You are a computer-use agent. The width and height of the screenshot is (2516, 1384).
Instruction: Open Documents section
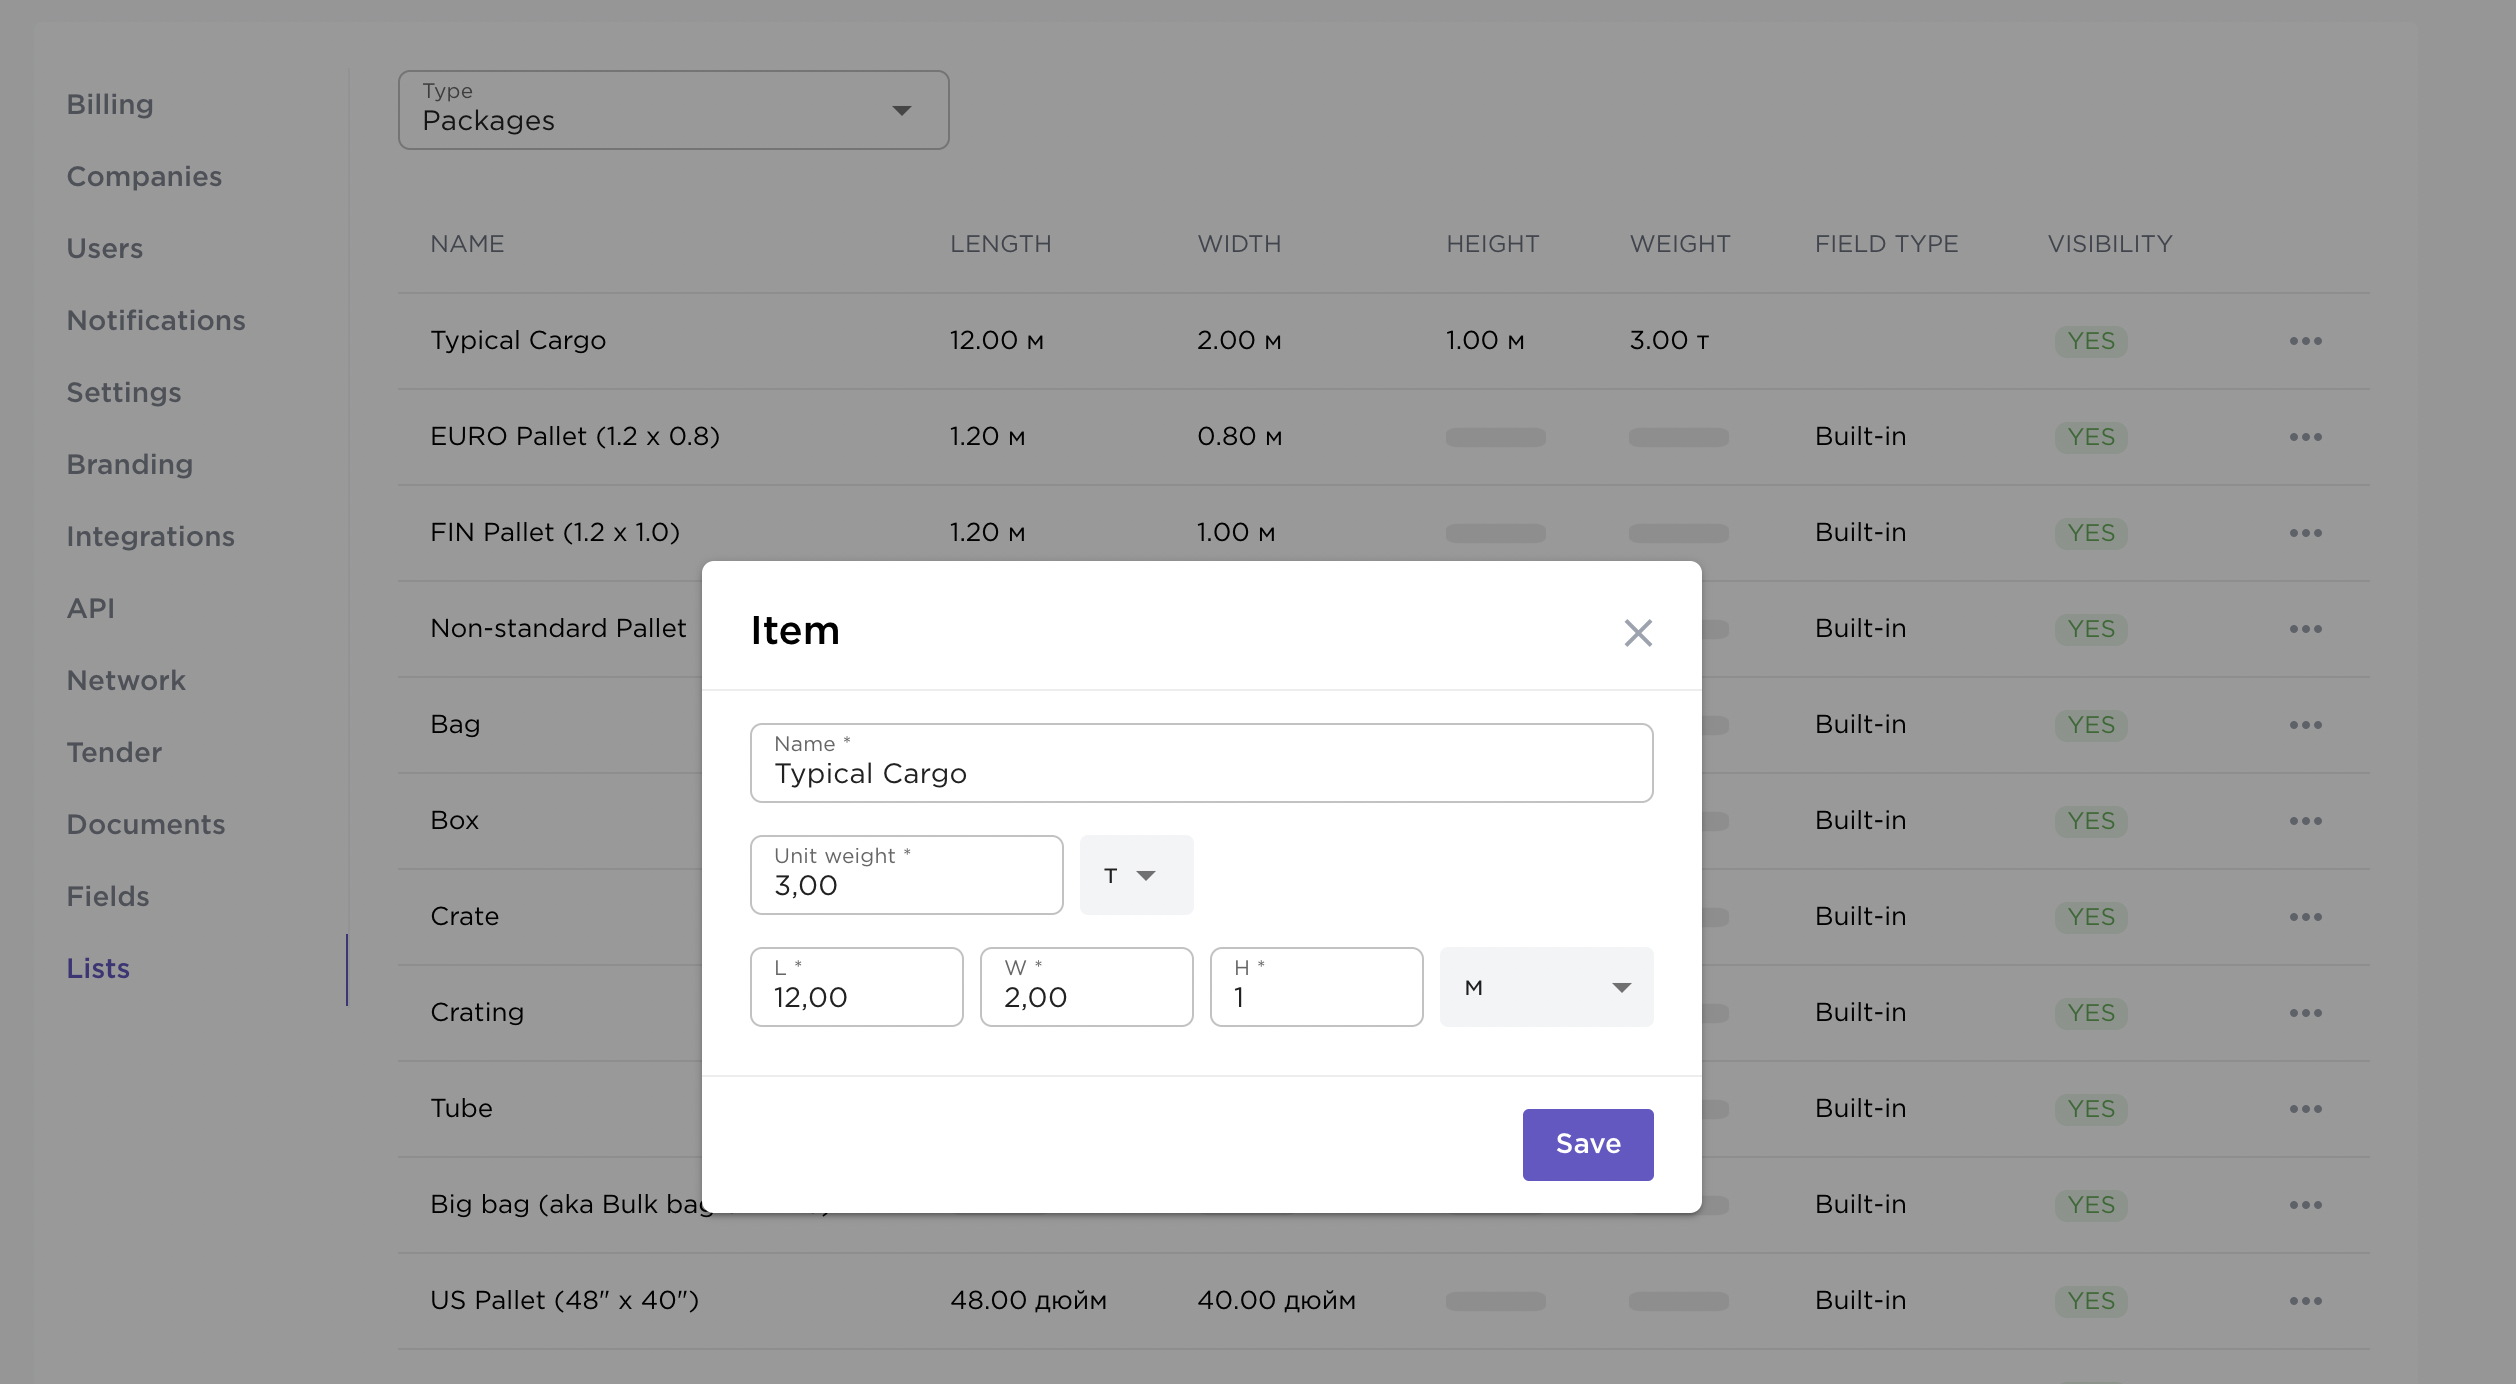point(146,824)
